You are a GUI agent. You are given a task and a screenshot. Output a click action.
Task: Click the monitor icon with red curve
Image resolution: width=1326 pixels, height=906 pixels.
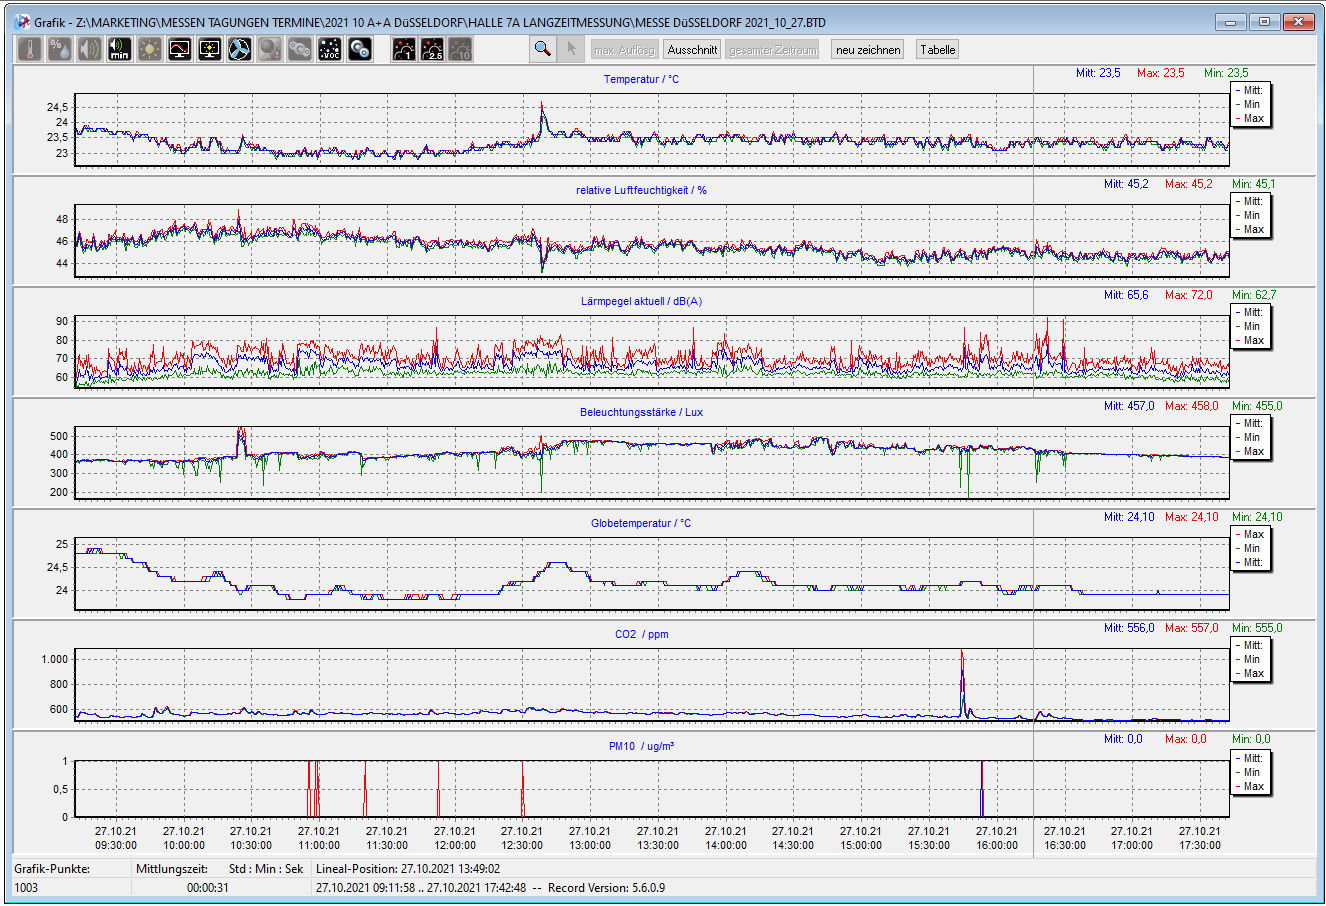[x=180, y=49]
